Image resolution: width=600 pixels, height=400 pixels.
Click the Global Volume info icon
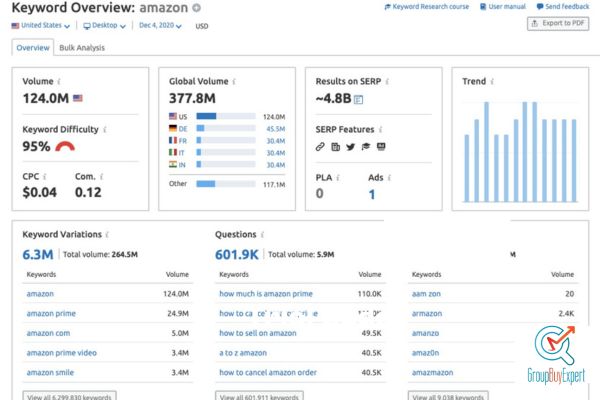(234, 82)
